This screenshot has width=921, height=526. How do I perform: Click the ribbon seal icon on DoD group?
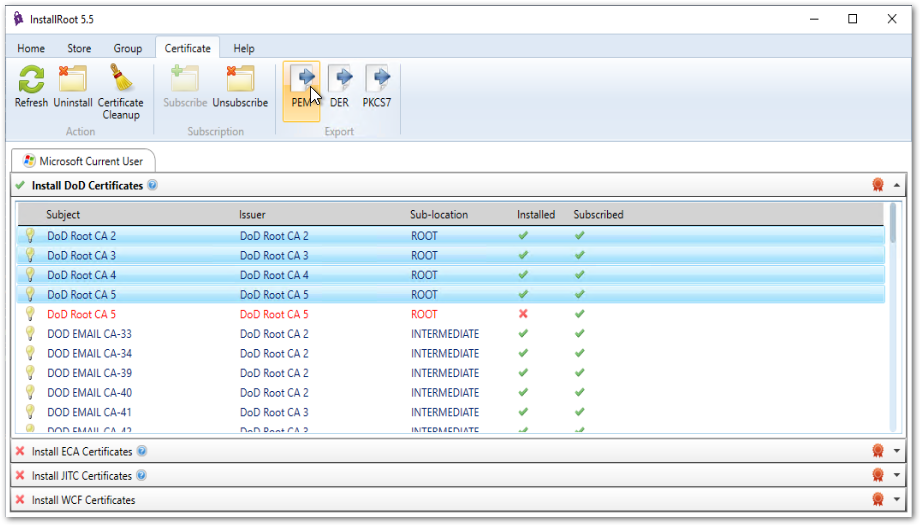[x=878, y=185]
